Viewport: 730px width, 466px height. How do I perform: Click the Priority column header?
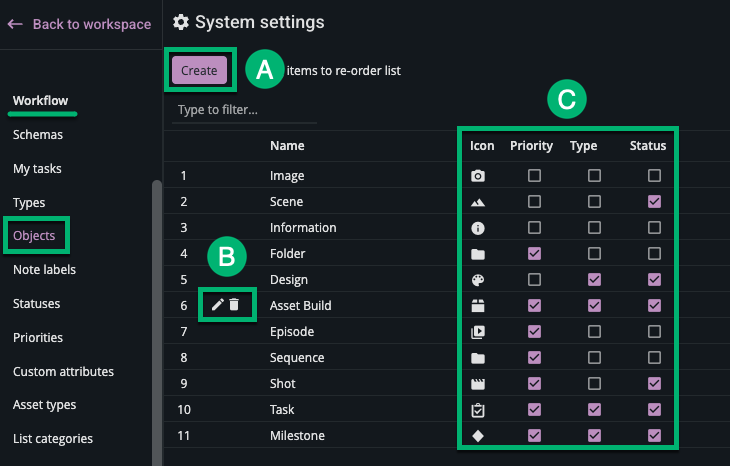531,146
